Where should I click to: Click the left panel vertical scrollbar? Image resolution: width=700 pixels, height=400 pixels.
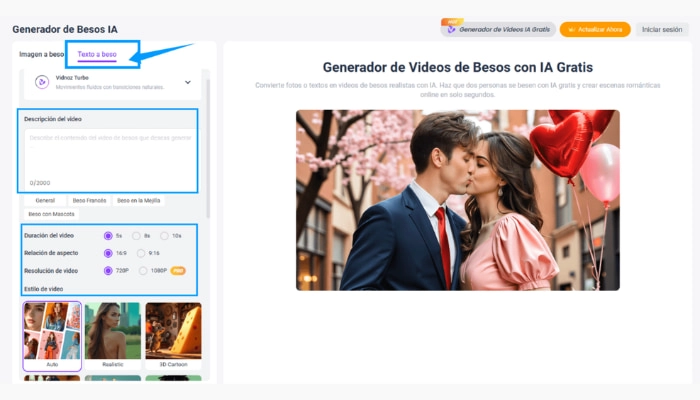tap(208, 147)
